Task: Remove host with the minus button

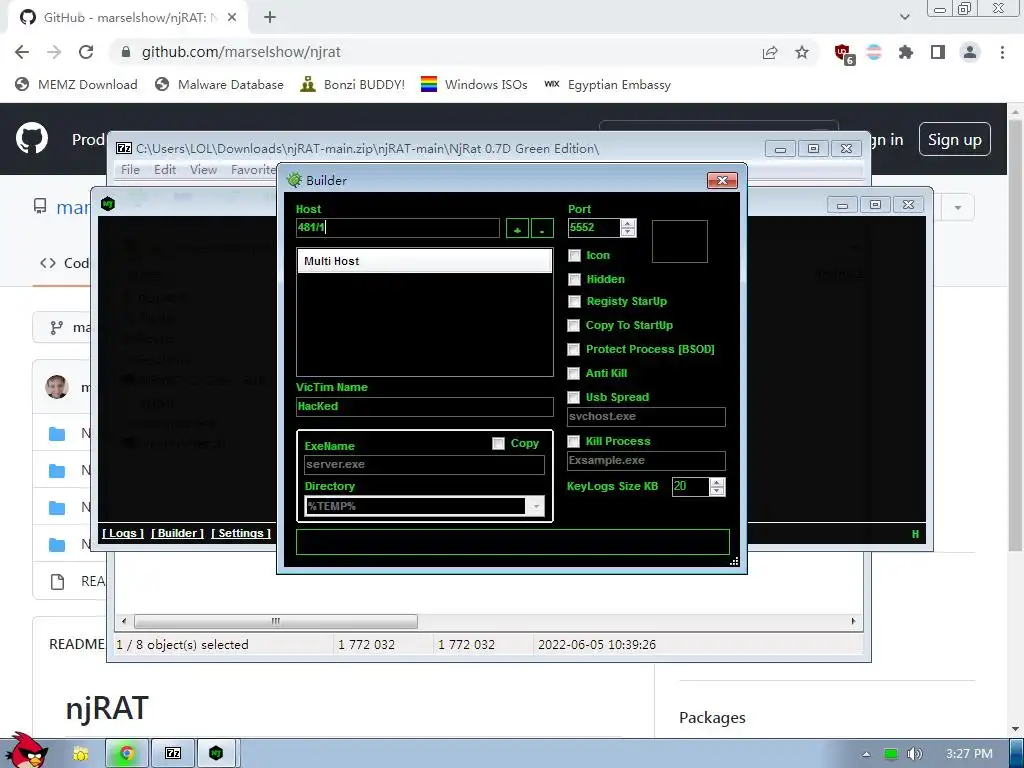Action: point(542,229)
